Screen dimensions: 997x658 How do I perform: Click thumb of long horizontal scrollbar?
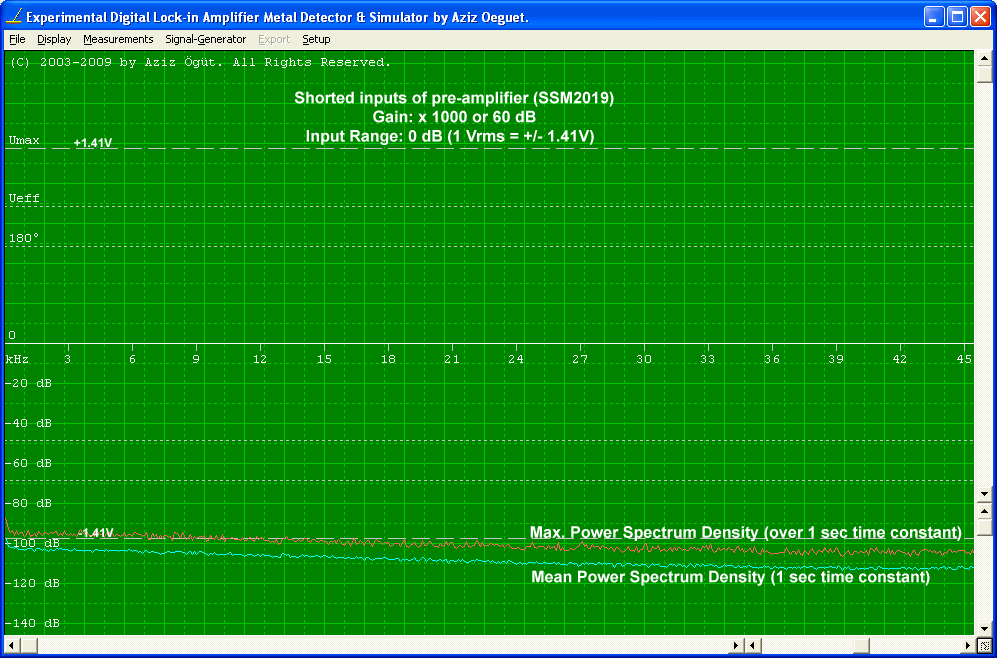click(x=29, y=646)
